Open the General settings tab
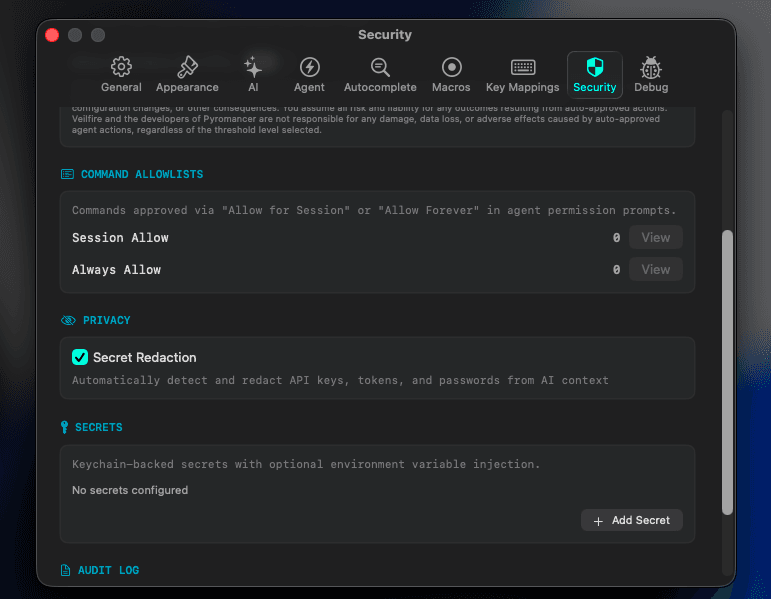 121,75
